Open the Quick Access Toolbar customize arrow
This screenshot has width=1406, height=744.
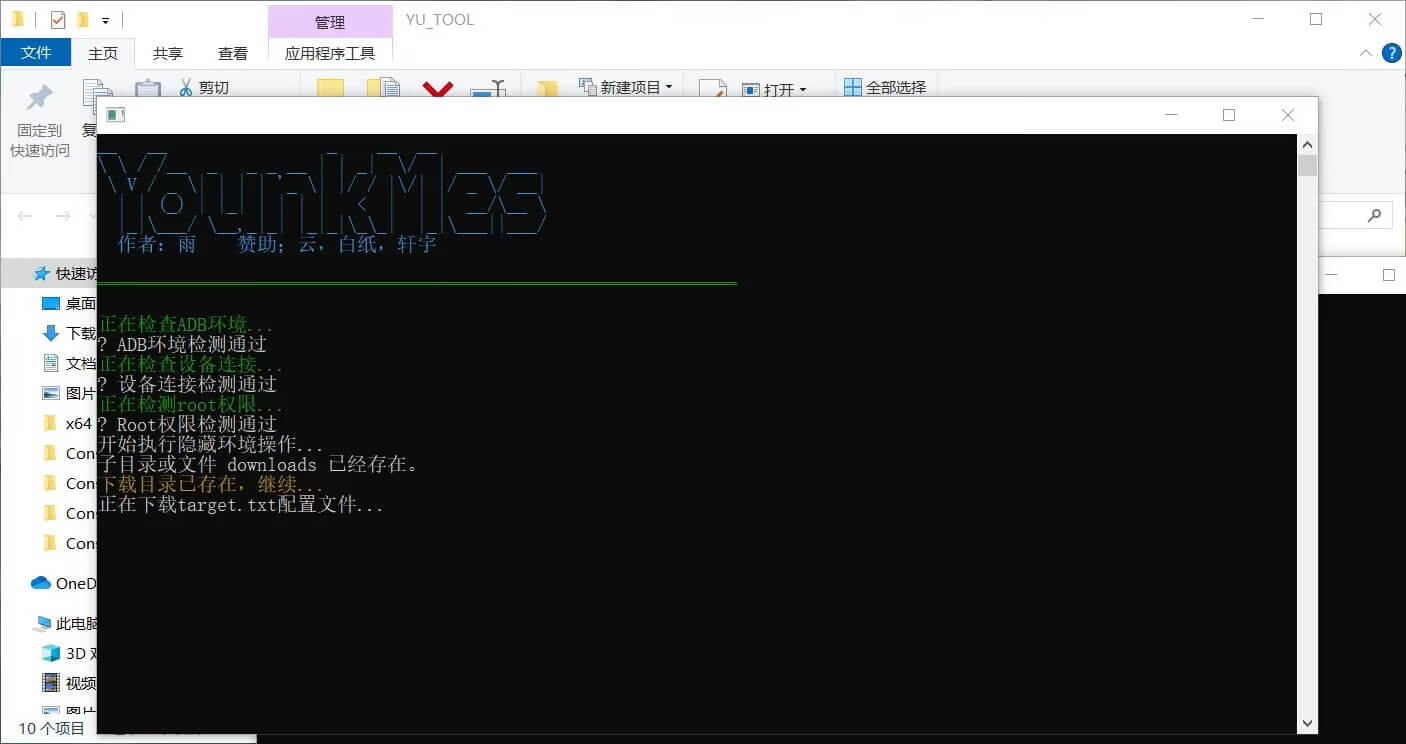(104, 19)
